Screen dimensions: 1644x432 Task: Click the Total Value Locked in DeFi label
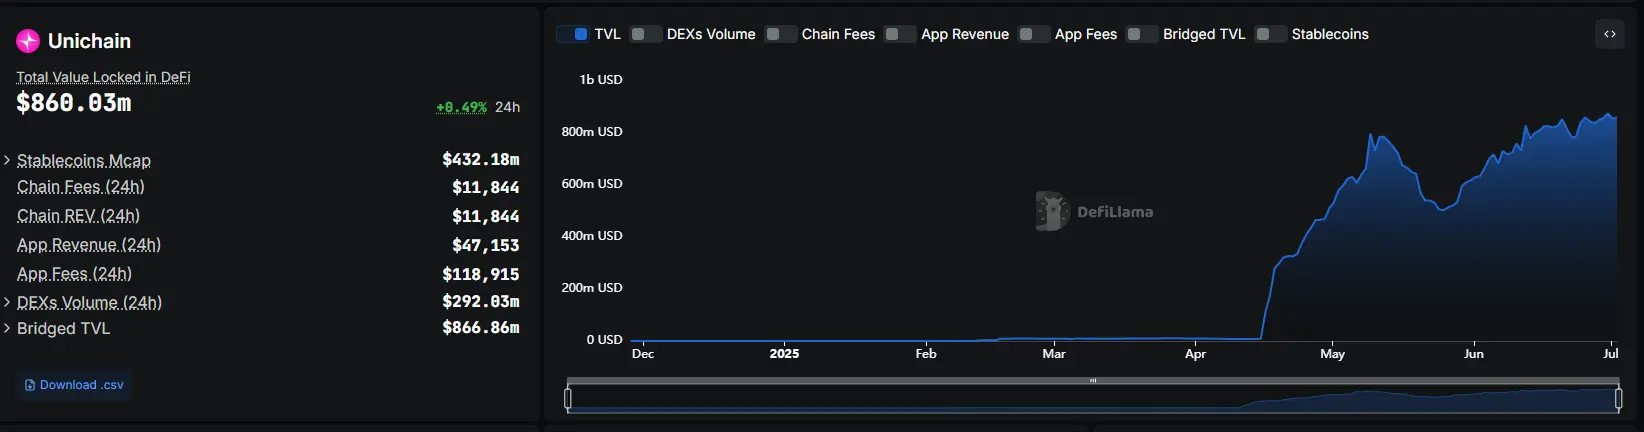click(x=103, y=77)
